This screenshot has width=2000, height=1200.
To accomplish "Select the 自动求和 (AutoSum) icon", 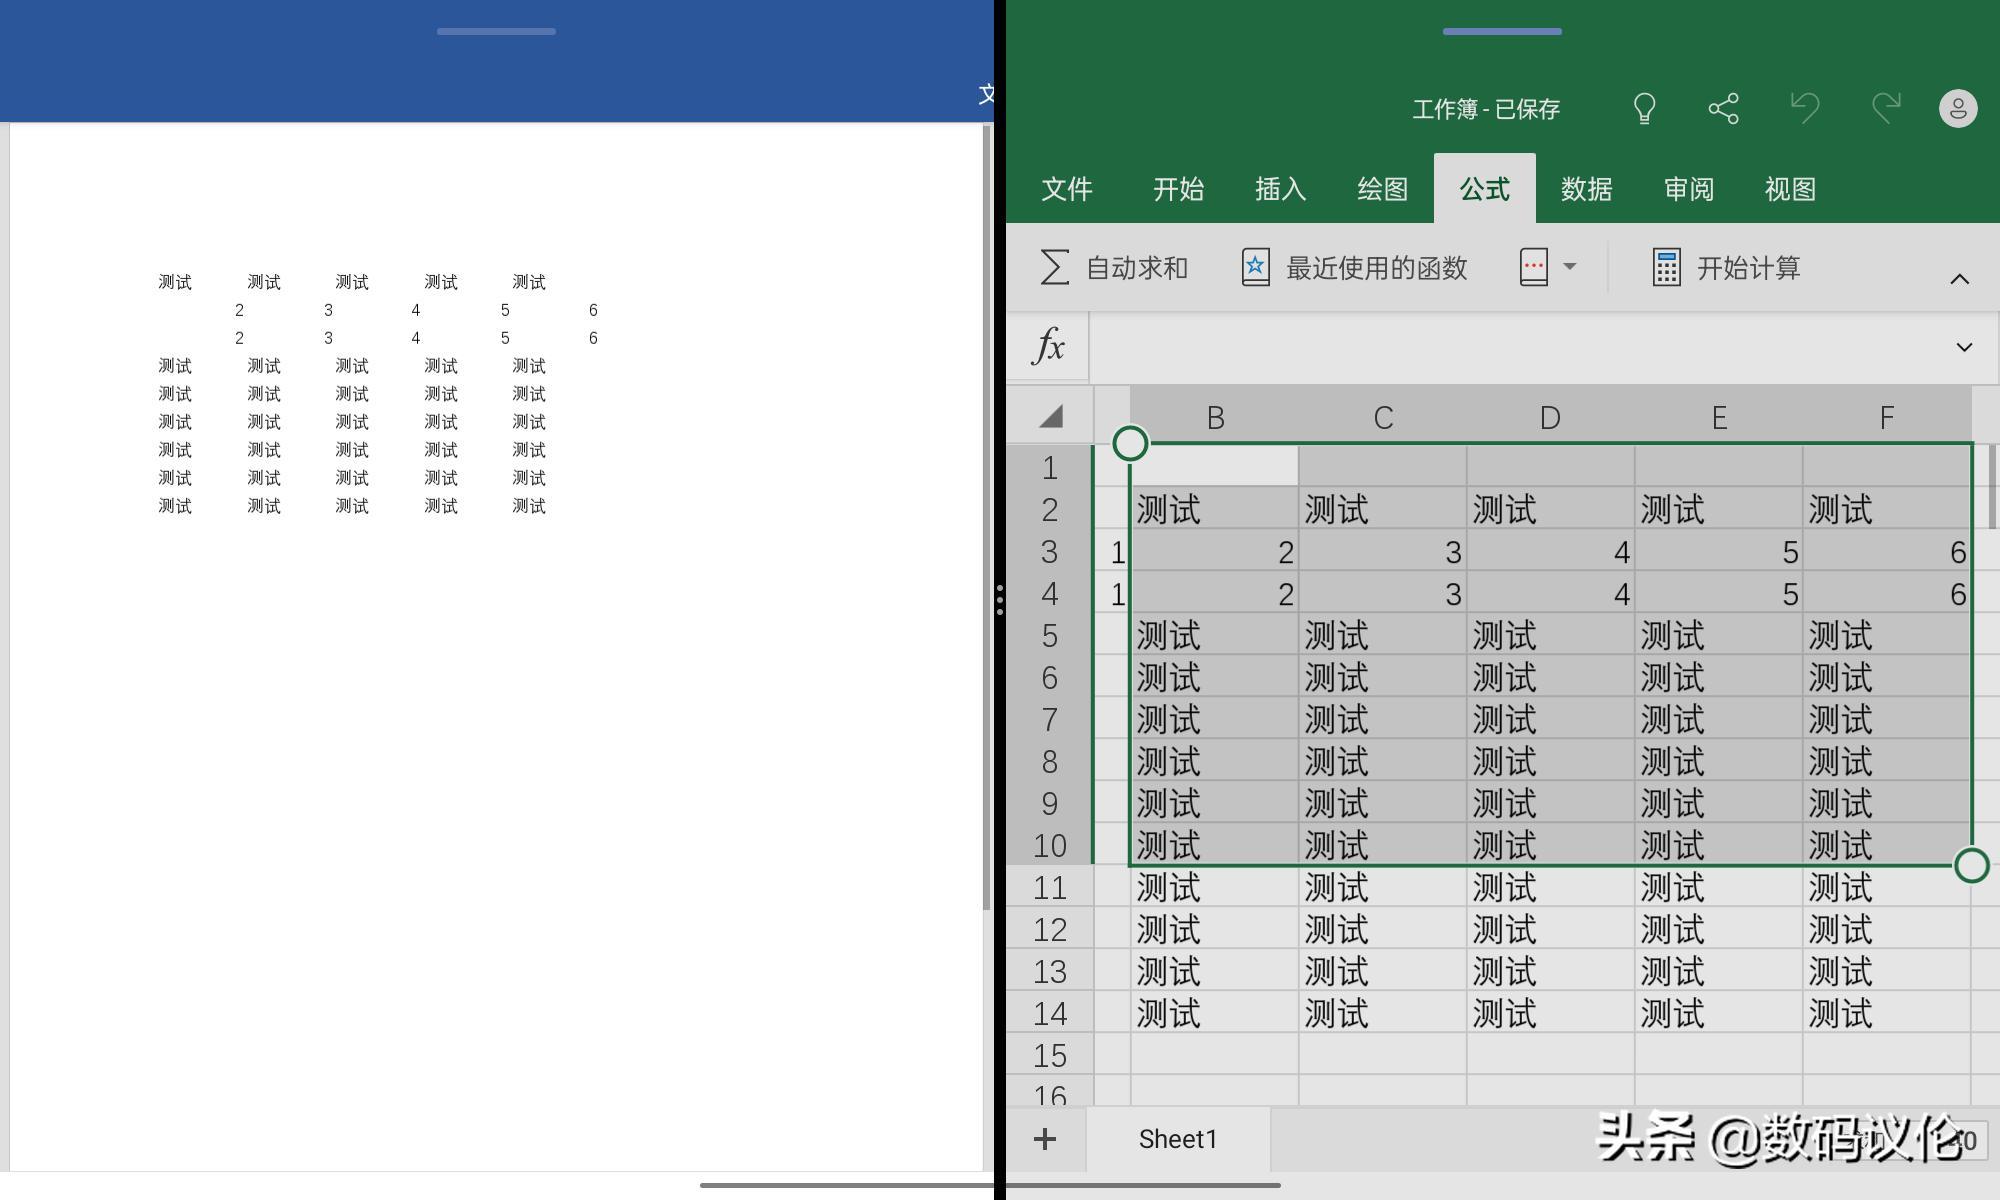I will pyautogui.click(x=1053, y=266).
